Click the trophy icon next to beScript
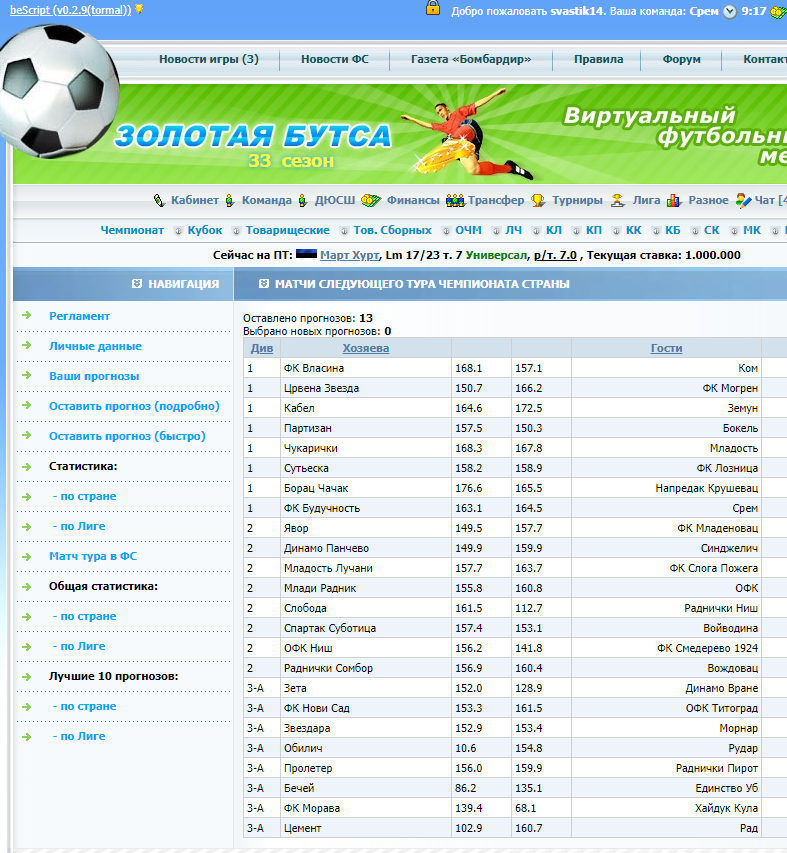The width and height of the screenshot is (787, 853). pyautogui.click(x=139, y=9)
